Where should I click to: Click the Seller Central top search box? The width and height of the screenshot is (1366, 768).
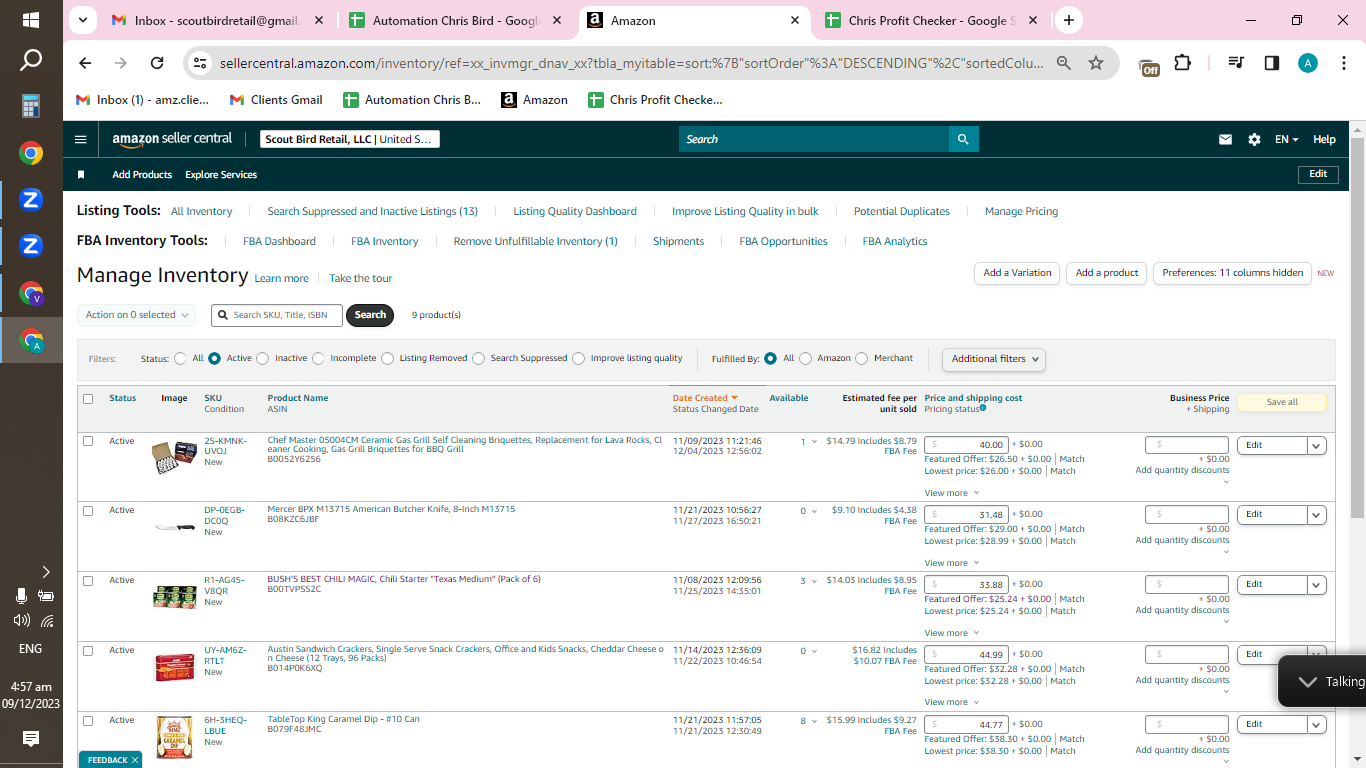(814, 139)
